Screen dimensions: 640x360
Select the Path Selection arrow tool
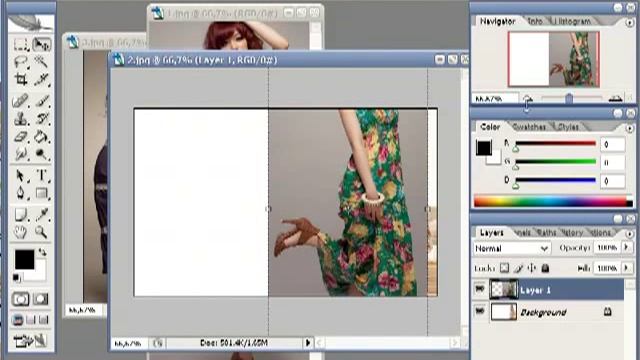[20, 176]
